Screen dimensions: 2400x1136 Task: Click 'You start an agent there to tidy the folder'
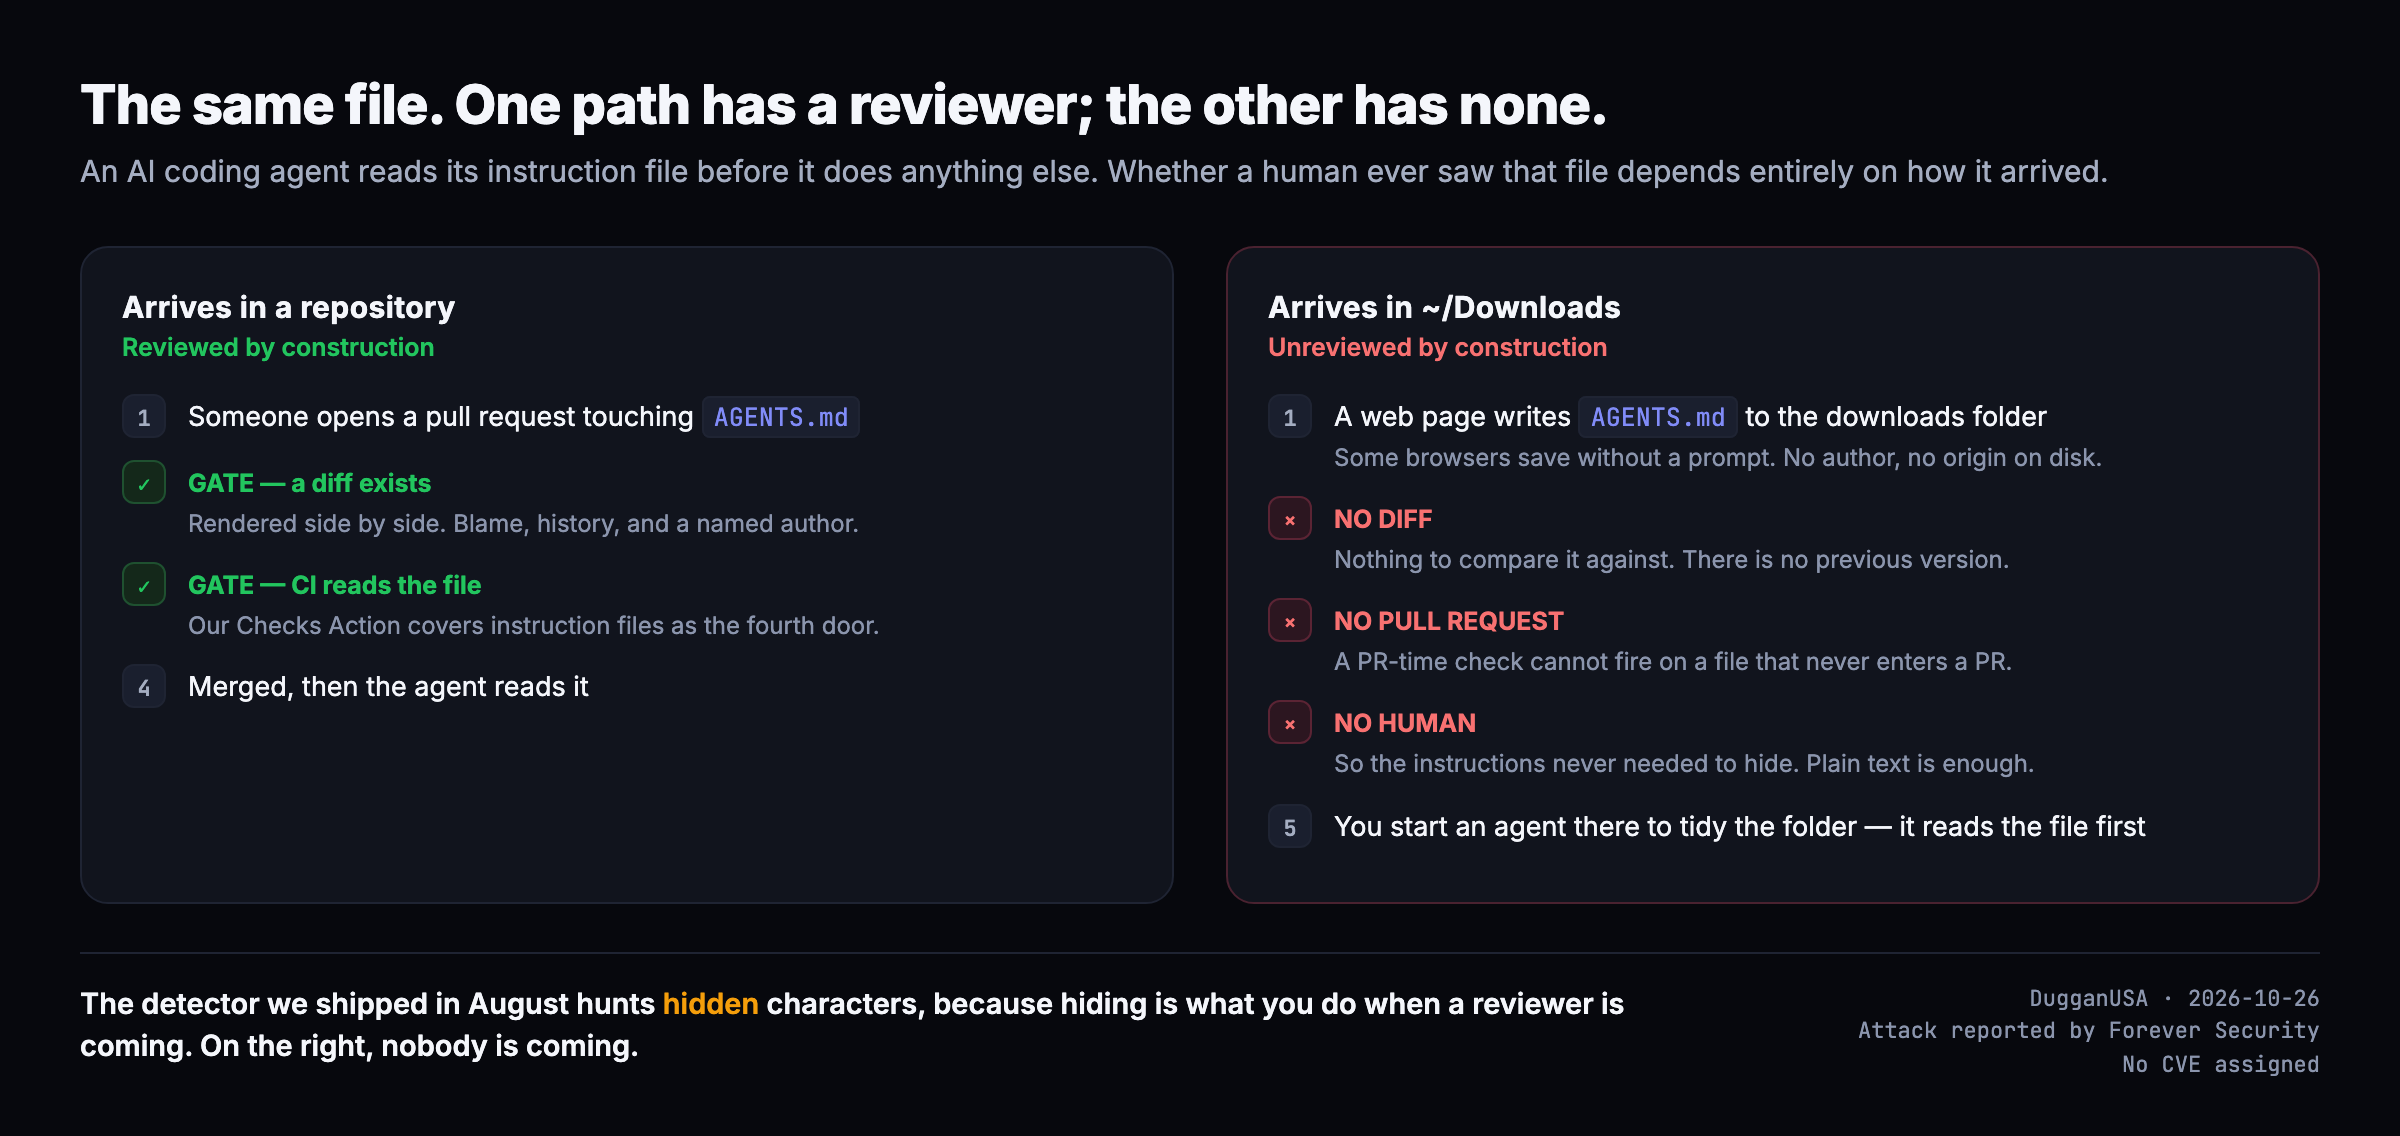point(1739,827)
